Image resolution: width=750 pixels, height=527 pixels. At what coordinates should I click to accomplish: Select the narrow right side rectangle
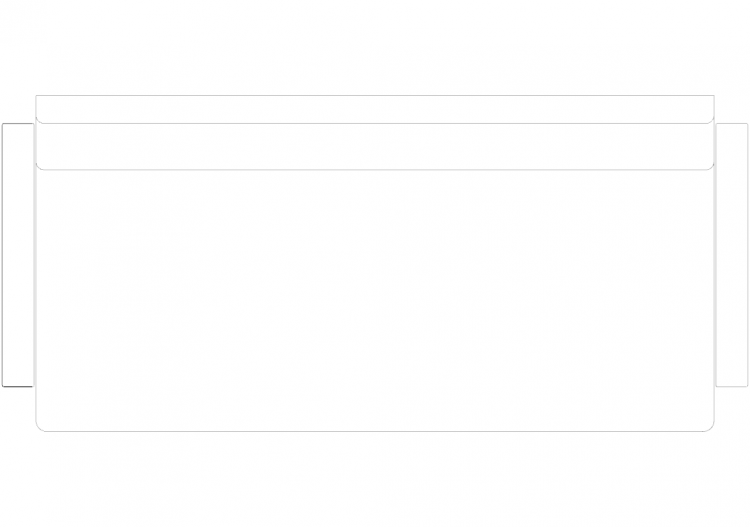click(732, 255)
